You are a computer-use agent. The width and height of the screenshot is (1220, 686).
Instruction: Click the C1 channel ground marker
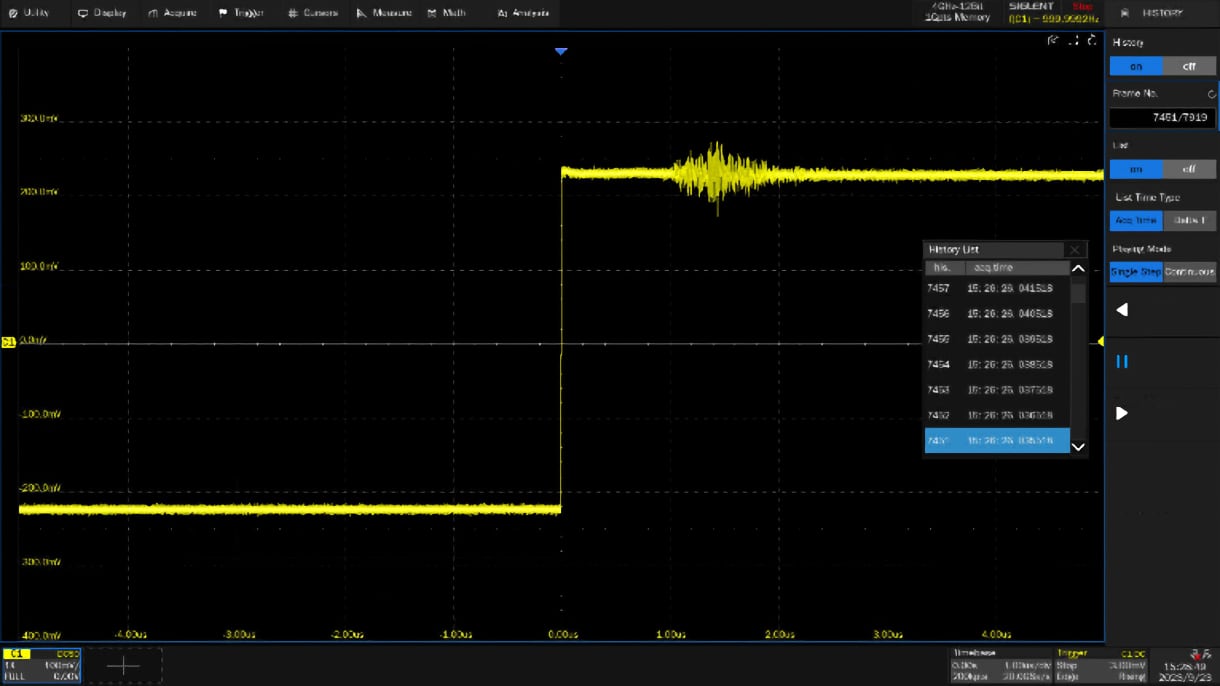point(9,342)
